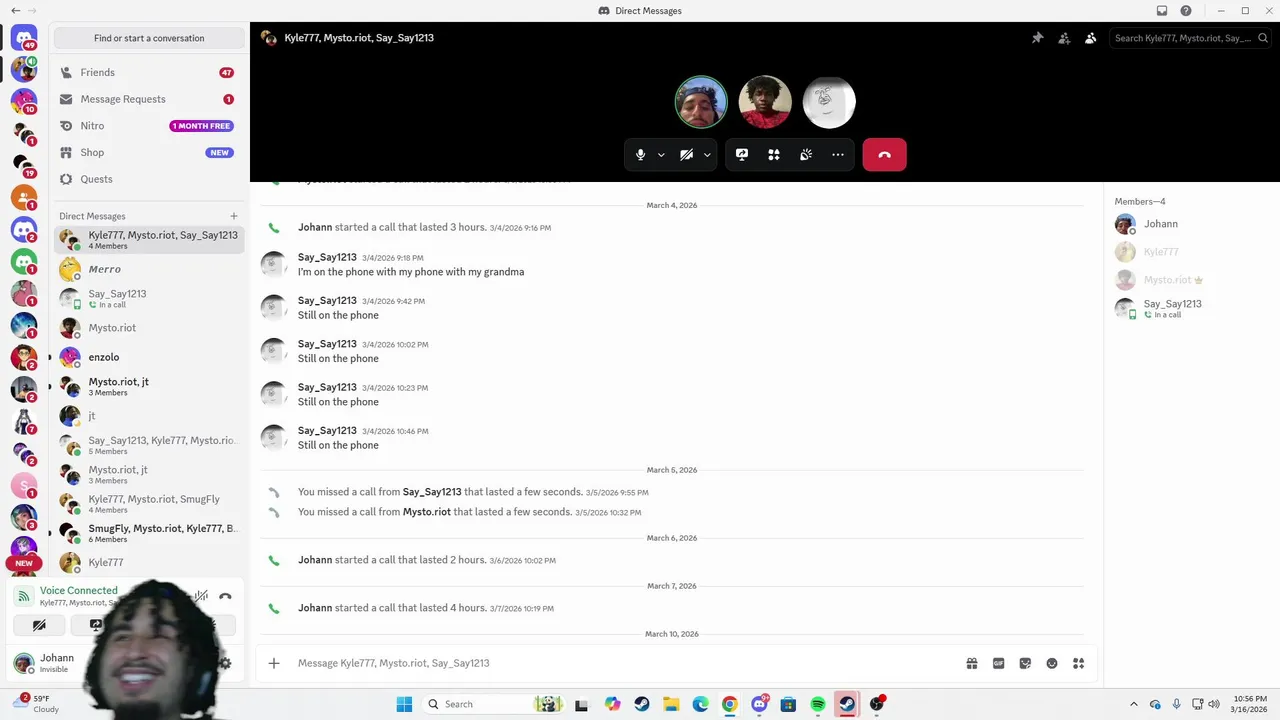
Task: Toggle camera in the Voice Connected panel
Action: pos(39,625)
